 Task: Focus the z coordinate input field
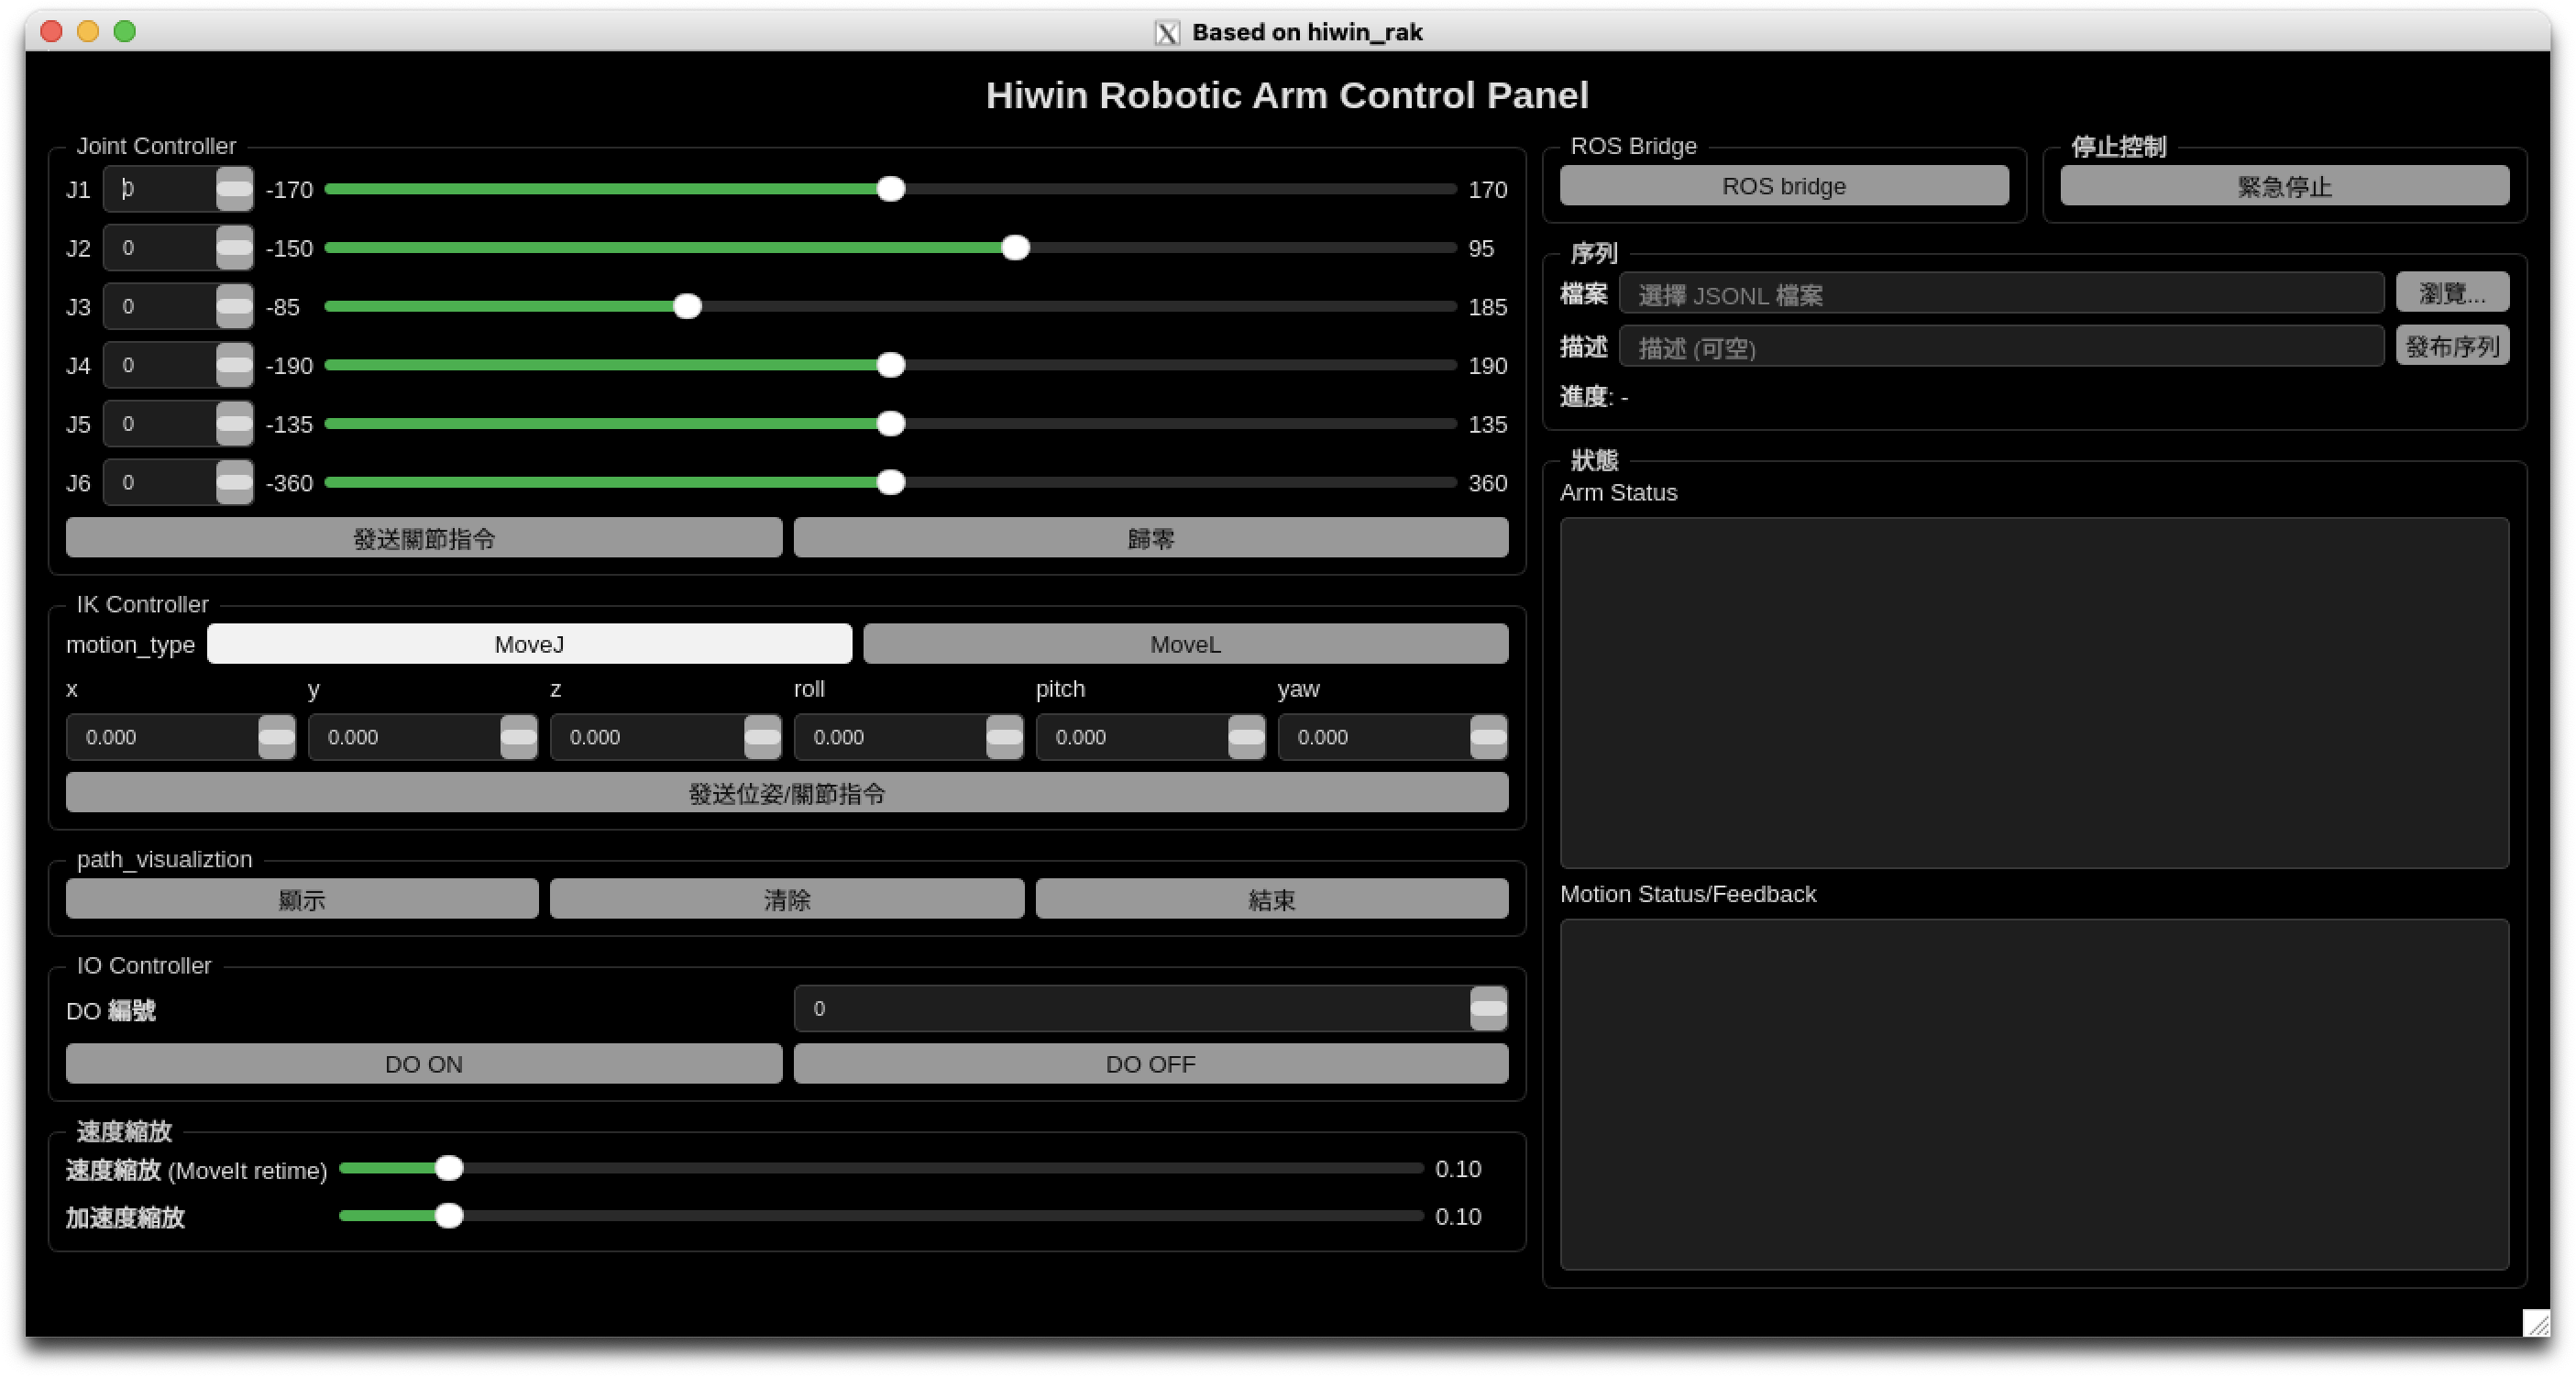[648, 738]
